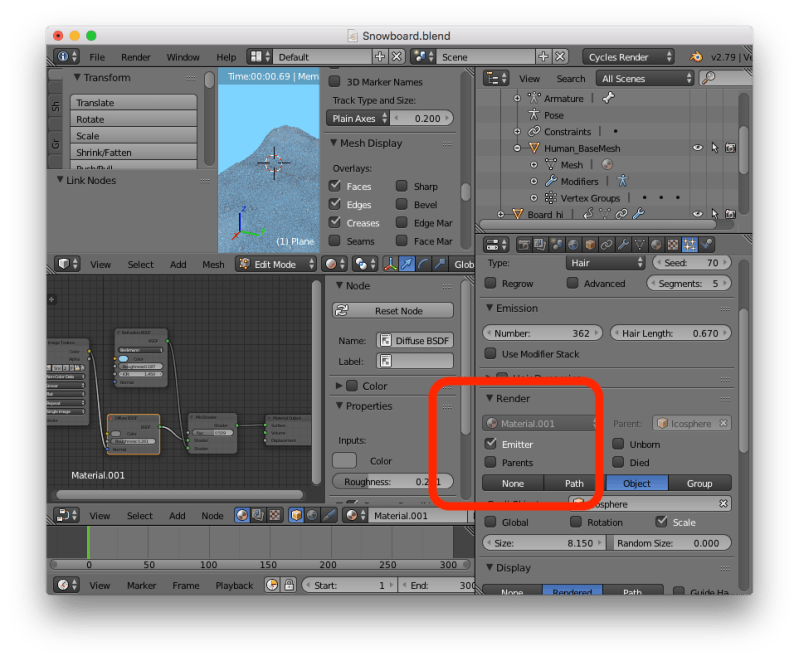Open the Edit Mode dropdown

click(276, 264)
